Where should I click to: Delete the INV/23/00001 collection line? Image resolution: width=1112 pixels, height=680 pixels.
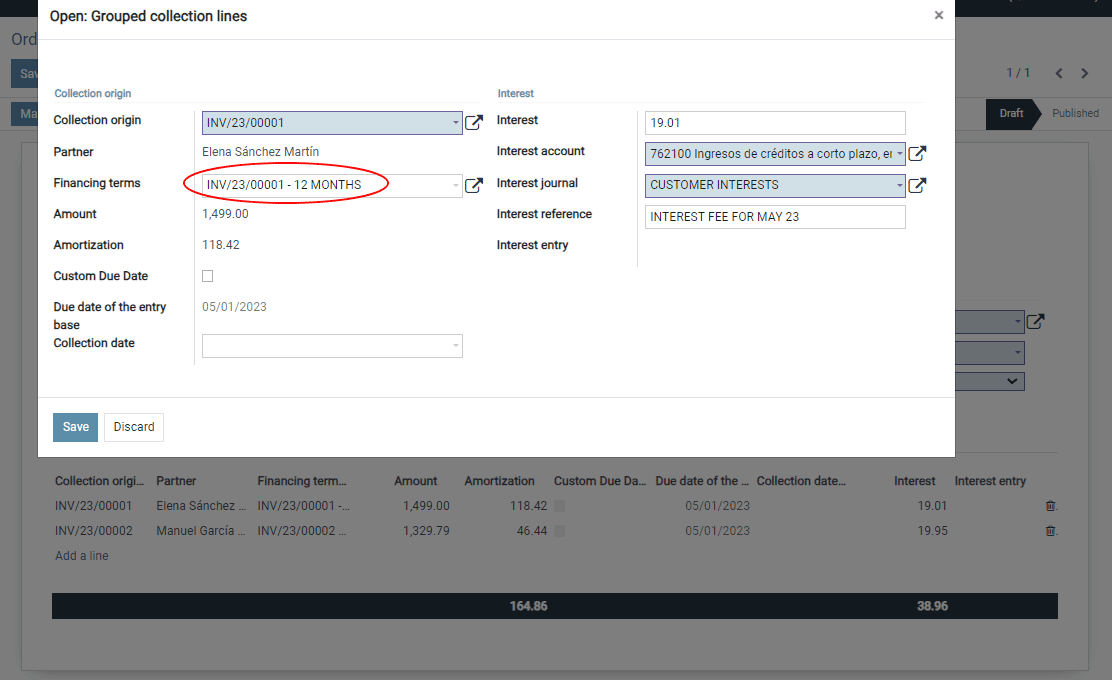[x=1051, y=506]
